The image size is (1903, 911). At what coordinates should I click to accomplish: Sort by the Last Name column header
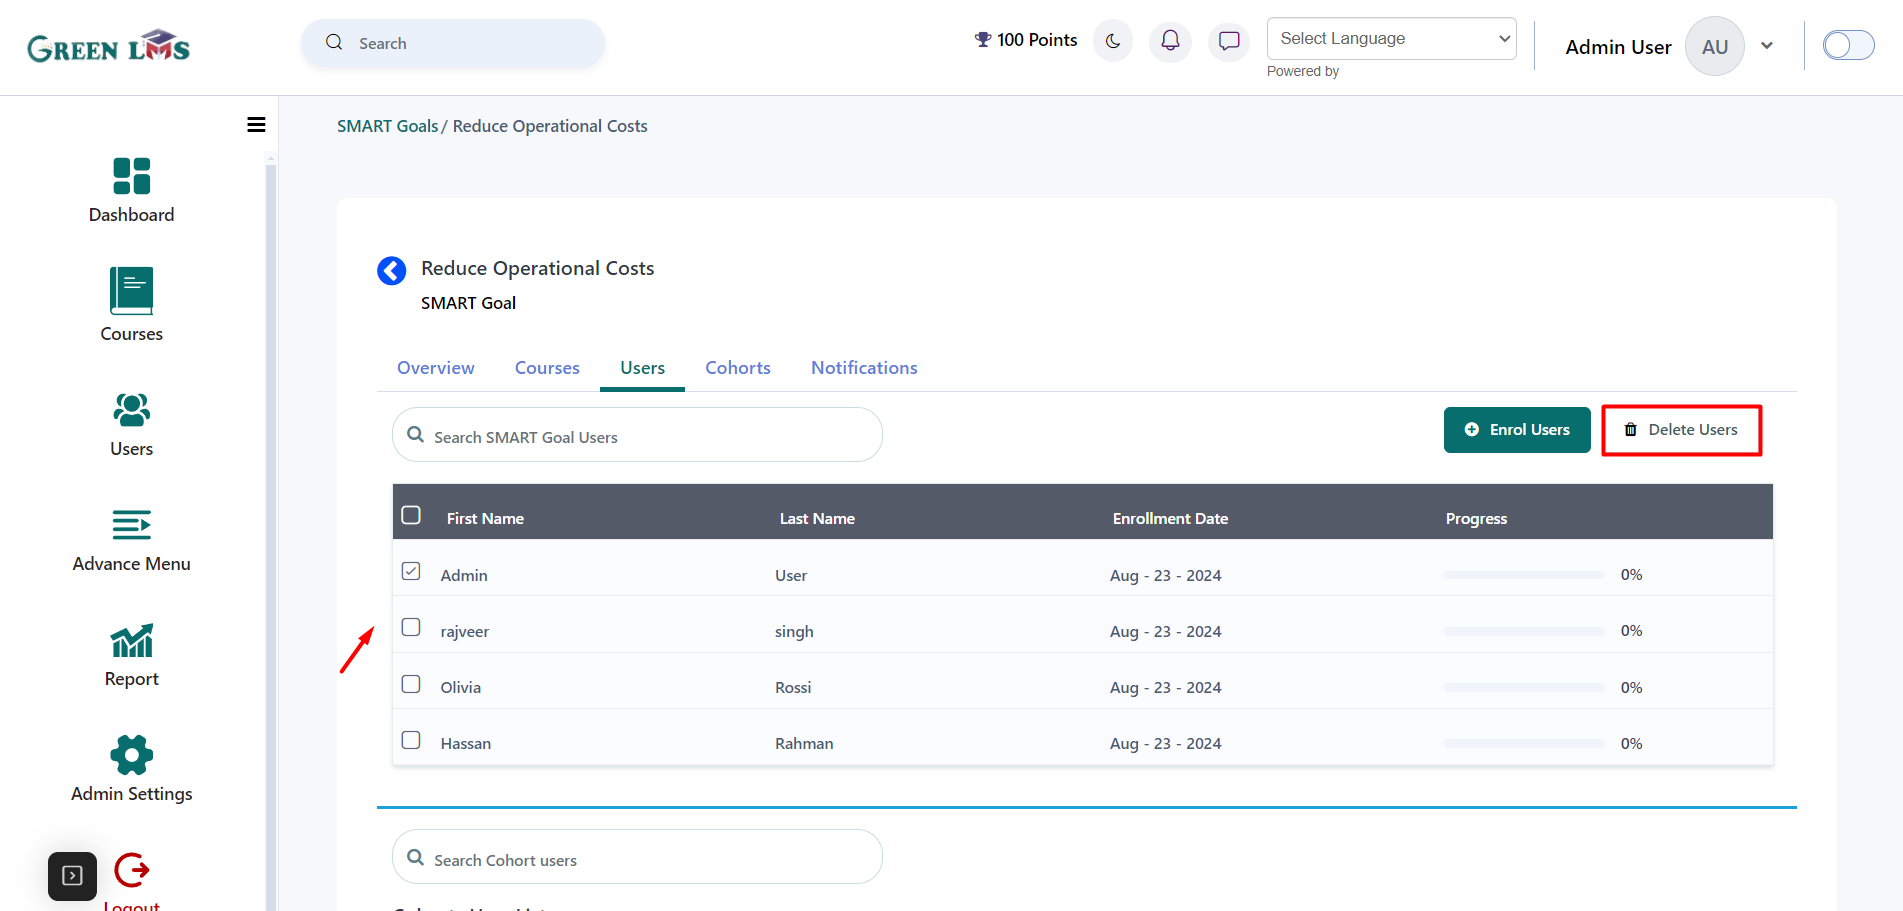click(x=817, y=518)
